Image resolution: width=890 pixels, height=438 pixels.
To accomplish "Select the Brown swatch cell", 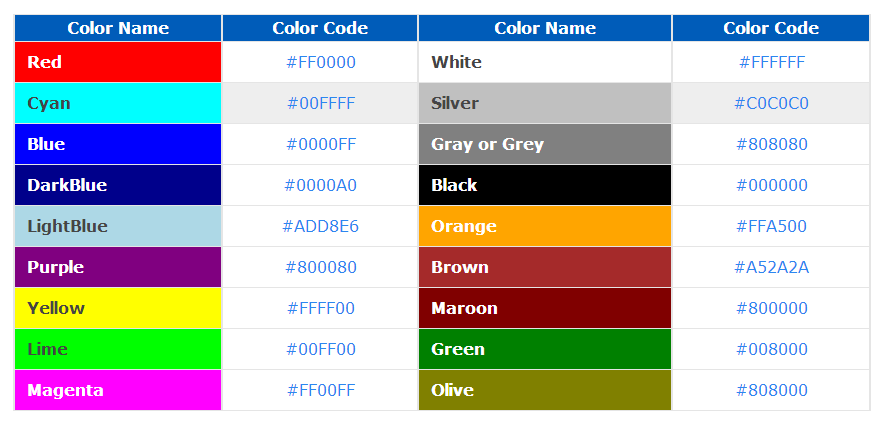I will point(545,267).
